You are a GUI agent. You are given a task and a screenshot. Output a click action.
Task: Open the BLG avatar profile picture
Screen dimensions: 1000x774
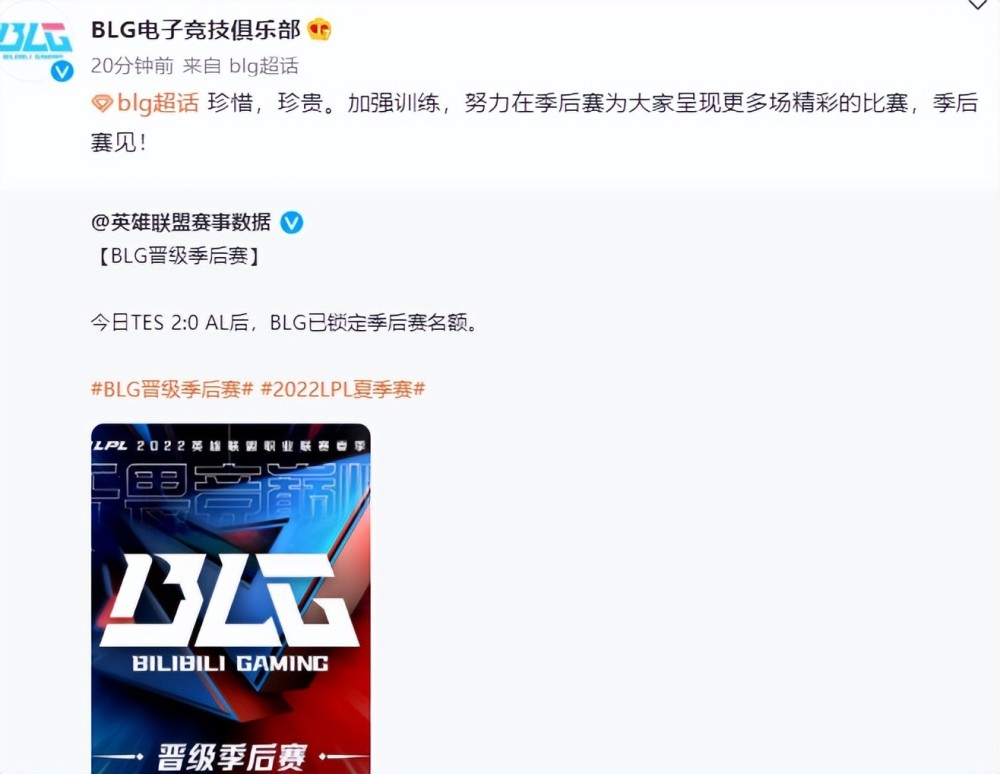(35, 41)
